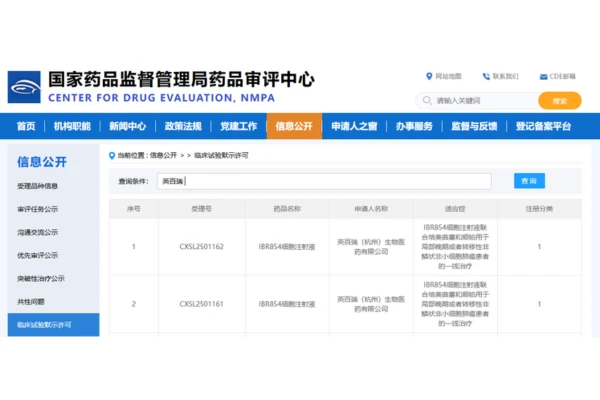The height and width of the screenshot is (400, 600).
Task: Open 优先审评公示 in the sidebar
Action: click(x=38, y=255)
